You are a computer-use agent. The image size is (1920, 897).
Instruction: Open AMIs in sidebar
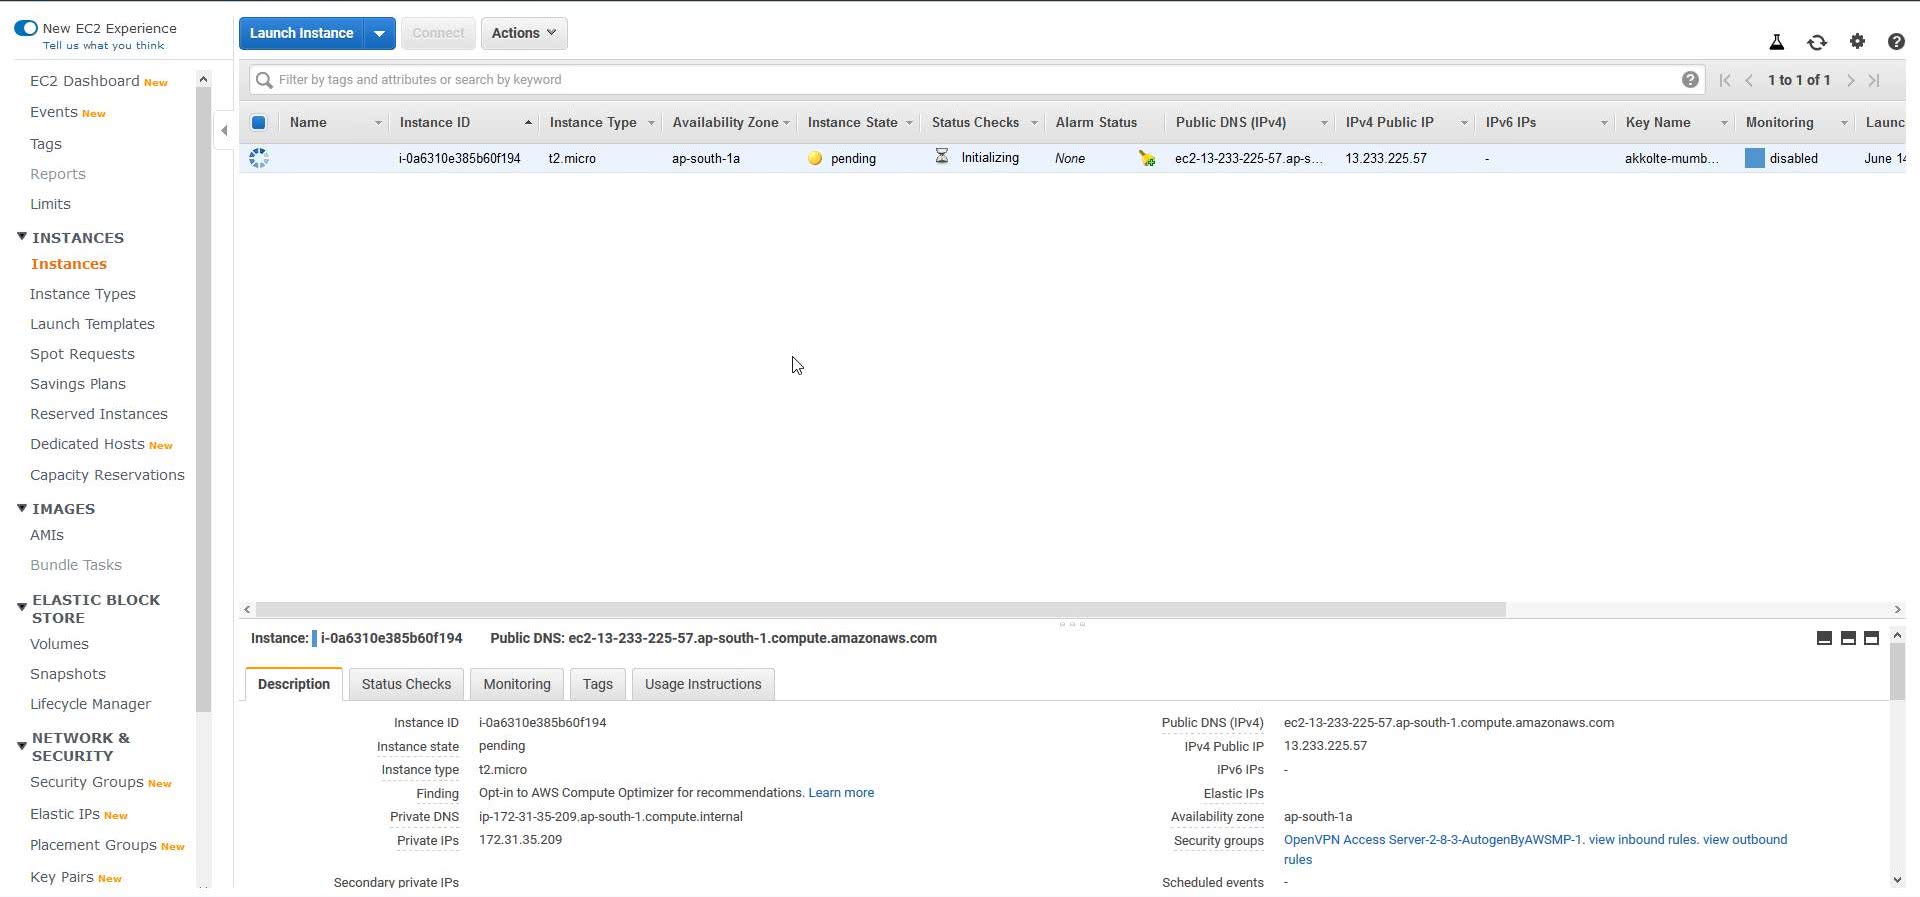pyautogui.click(x=47, y=535)
